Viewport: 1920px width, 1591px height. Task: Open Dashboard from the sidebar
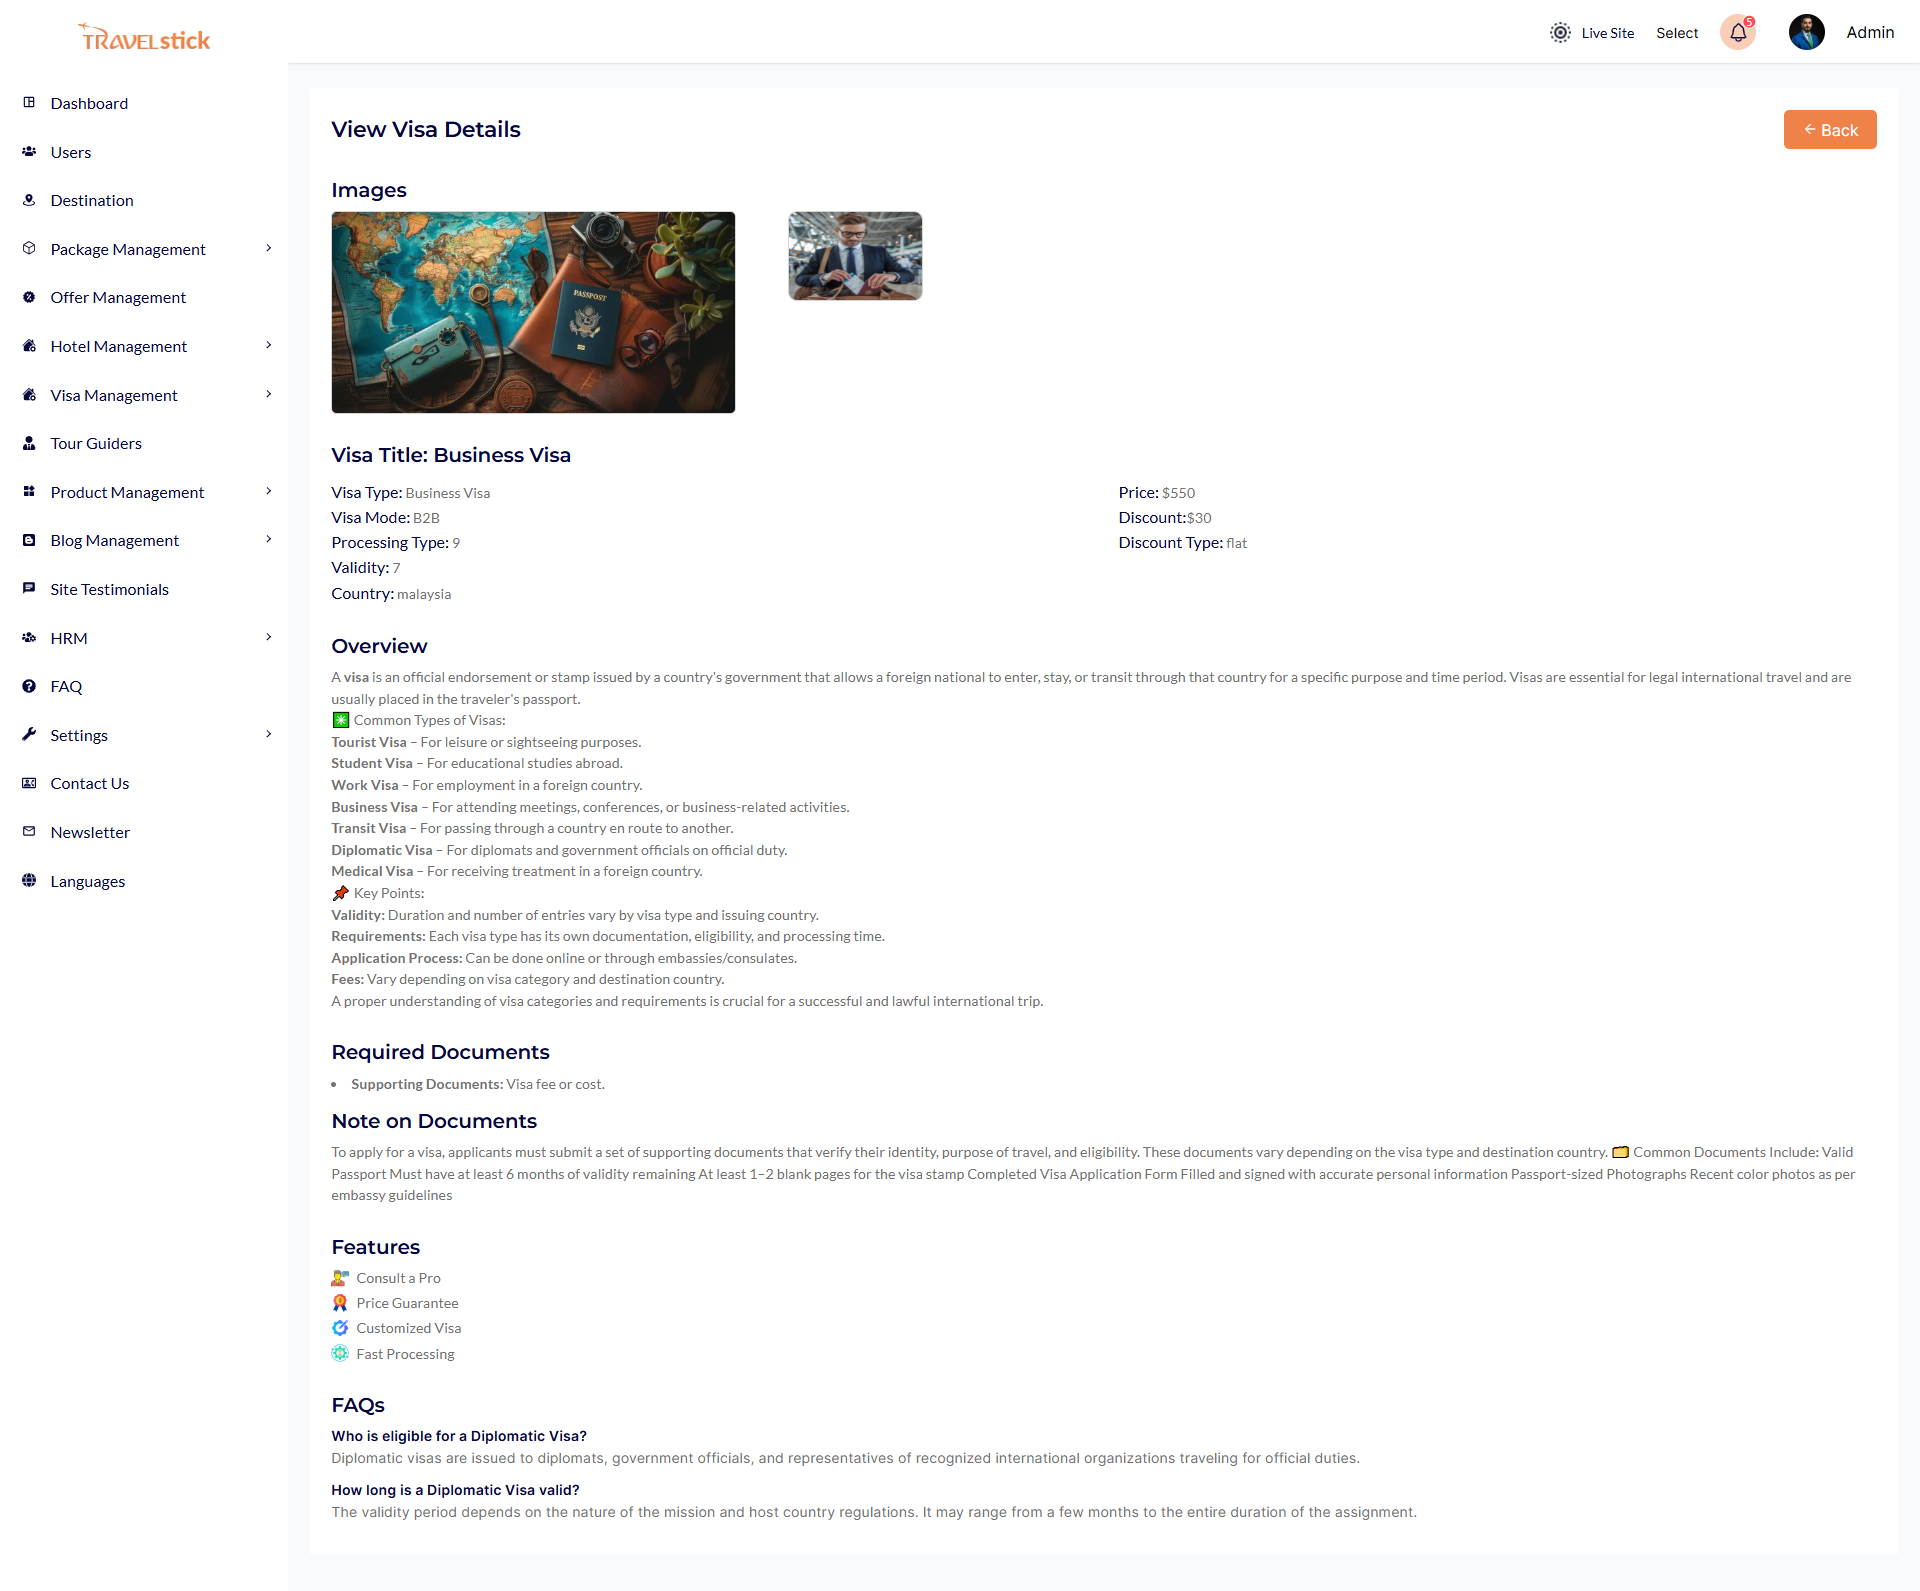[x=89, y=103]
